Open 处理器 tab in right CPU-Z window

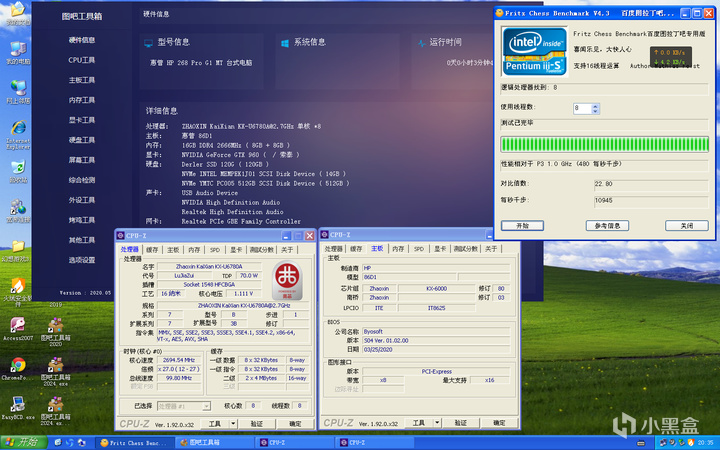334,249
